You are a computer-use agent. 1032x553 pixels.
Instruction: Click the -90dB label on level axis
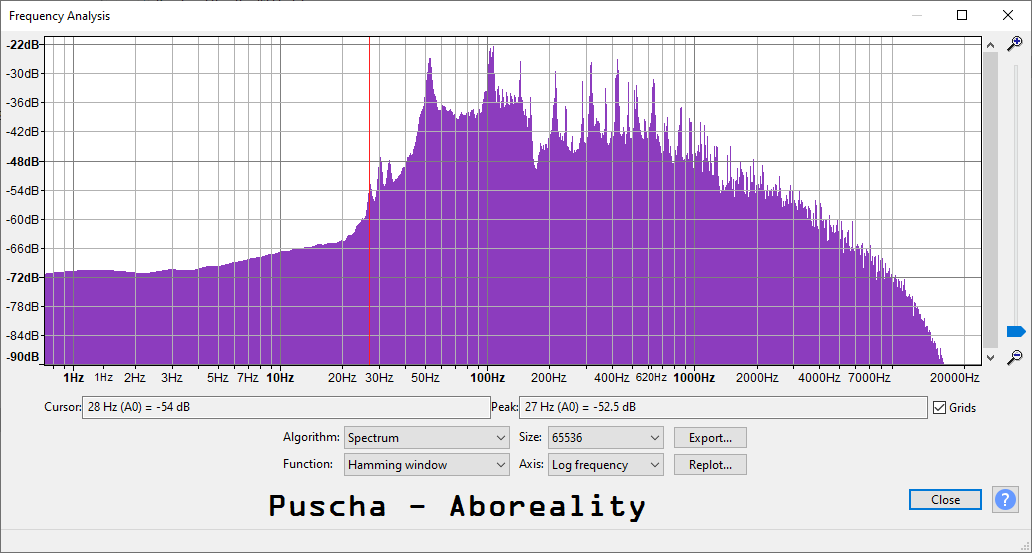tap(22, 357)
